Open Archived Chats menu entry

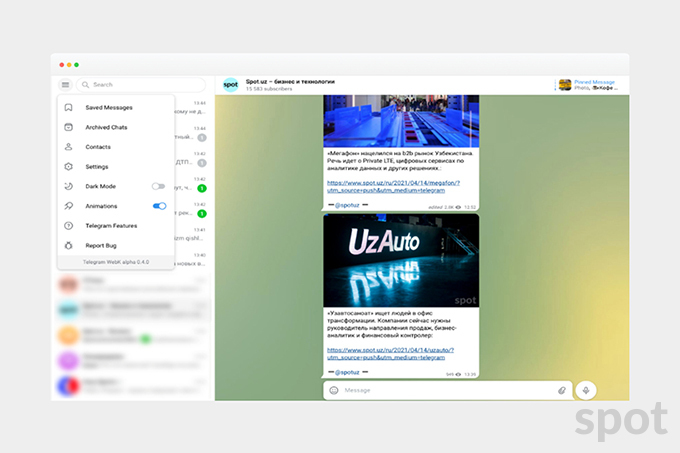point(116,127)
